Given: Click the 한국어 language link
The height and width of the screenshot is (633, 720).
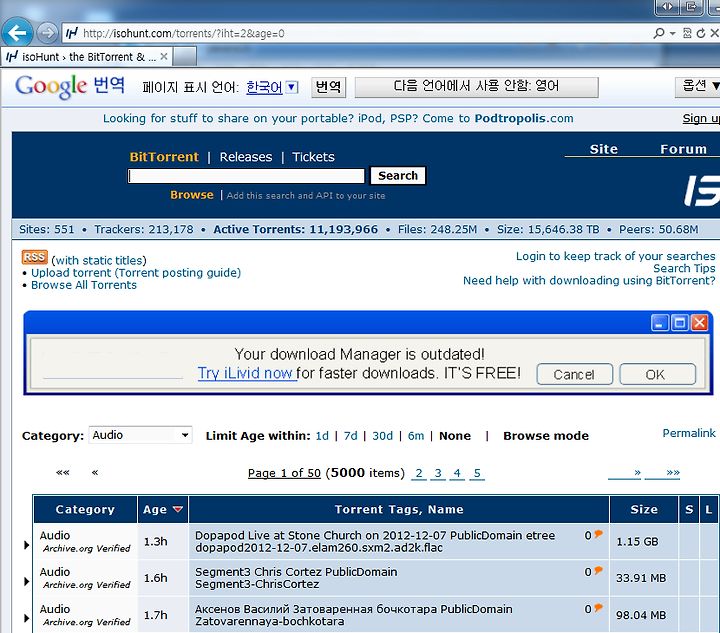Looking at the screenshot, I should tap(264, 87).
